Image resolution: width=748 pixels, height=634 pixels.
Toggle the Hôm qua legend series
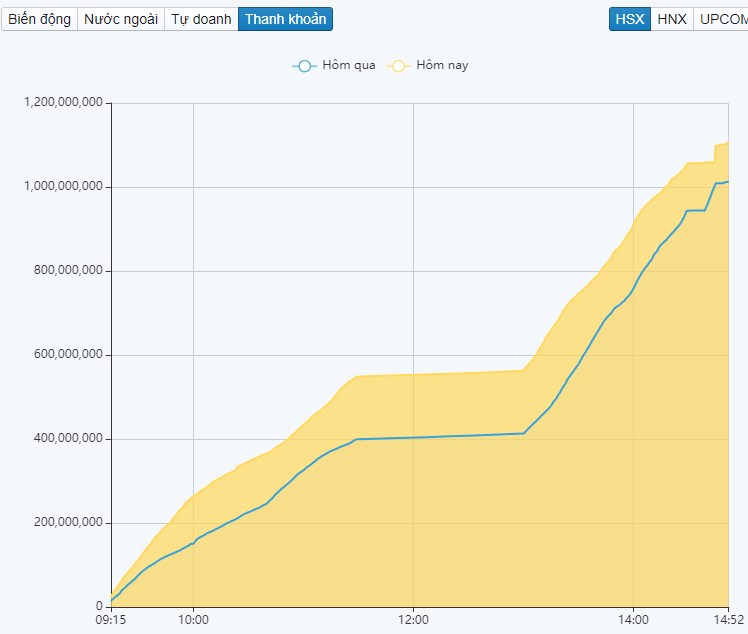(x=334, y=65)
